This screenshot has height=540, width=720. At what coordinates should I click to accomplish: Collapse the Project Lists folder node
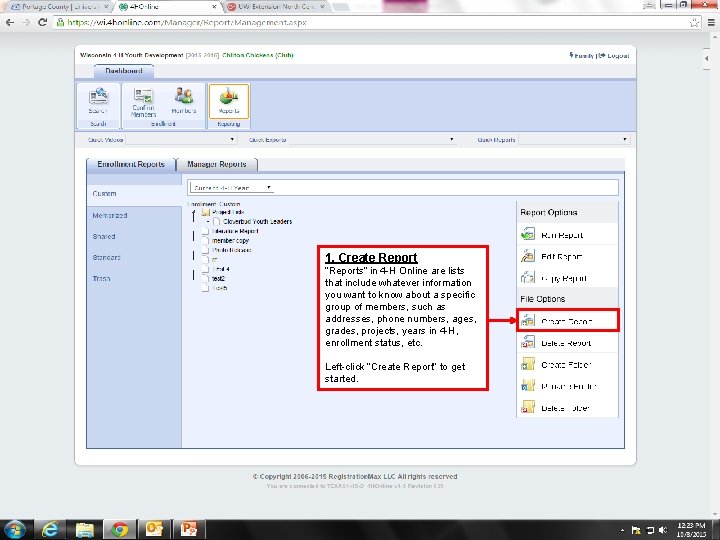(x=194, y=212)
